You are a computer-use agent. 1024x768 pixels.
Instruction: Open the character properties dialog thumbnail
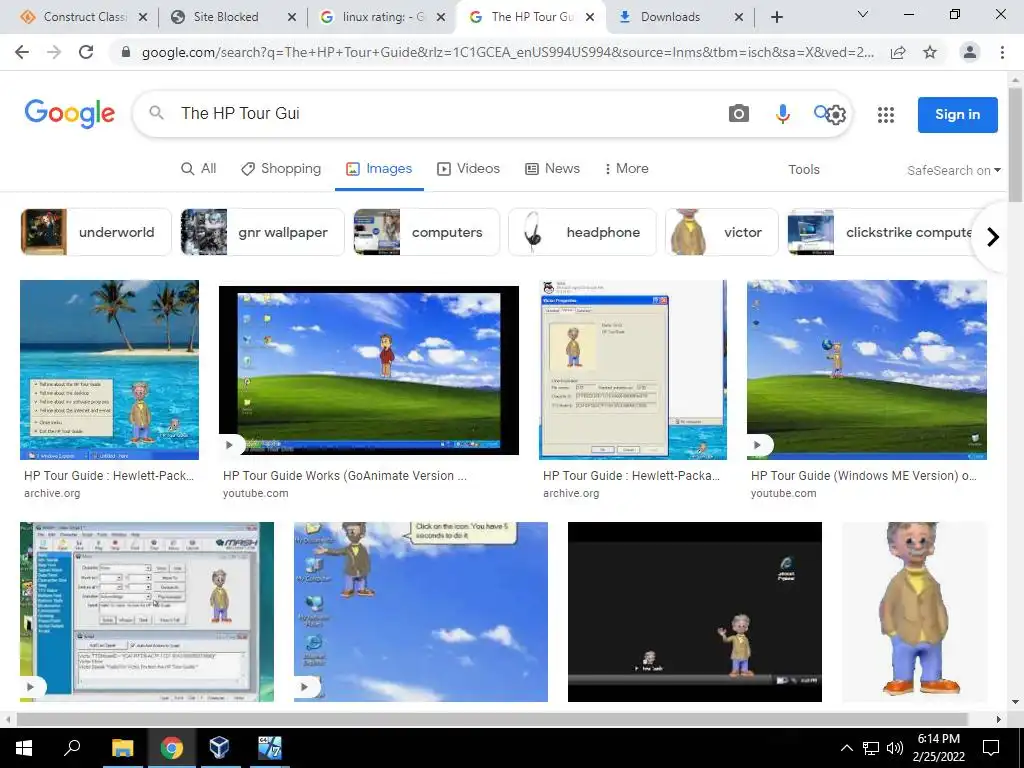coord(632,370)
